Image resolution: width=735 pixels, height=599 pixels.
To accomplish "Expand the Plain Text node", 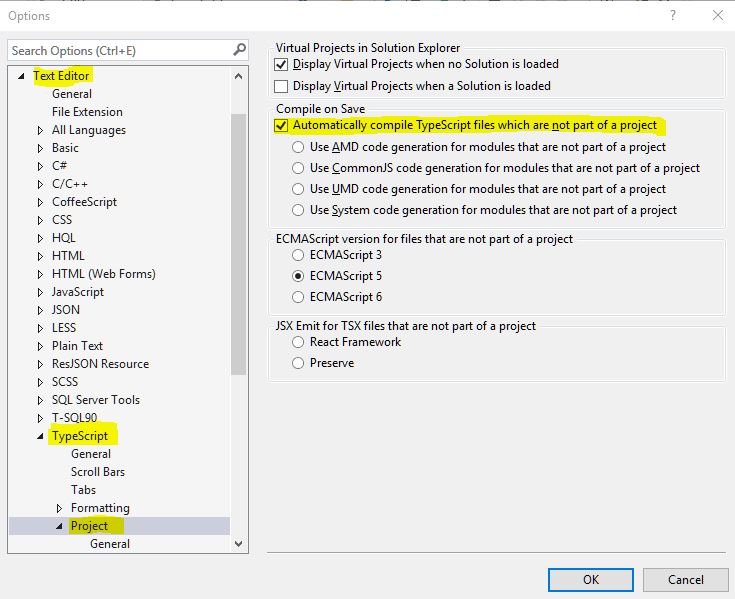I will pyautogui.click(x=40, y=346).
